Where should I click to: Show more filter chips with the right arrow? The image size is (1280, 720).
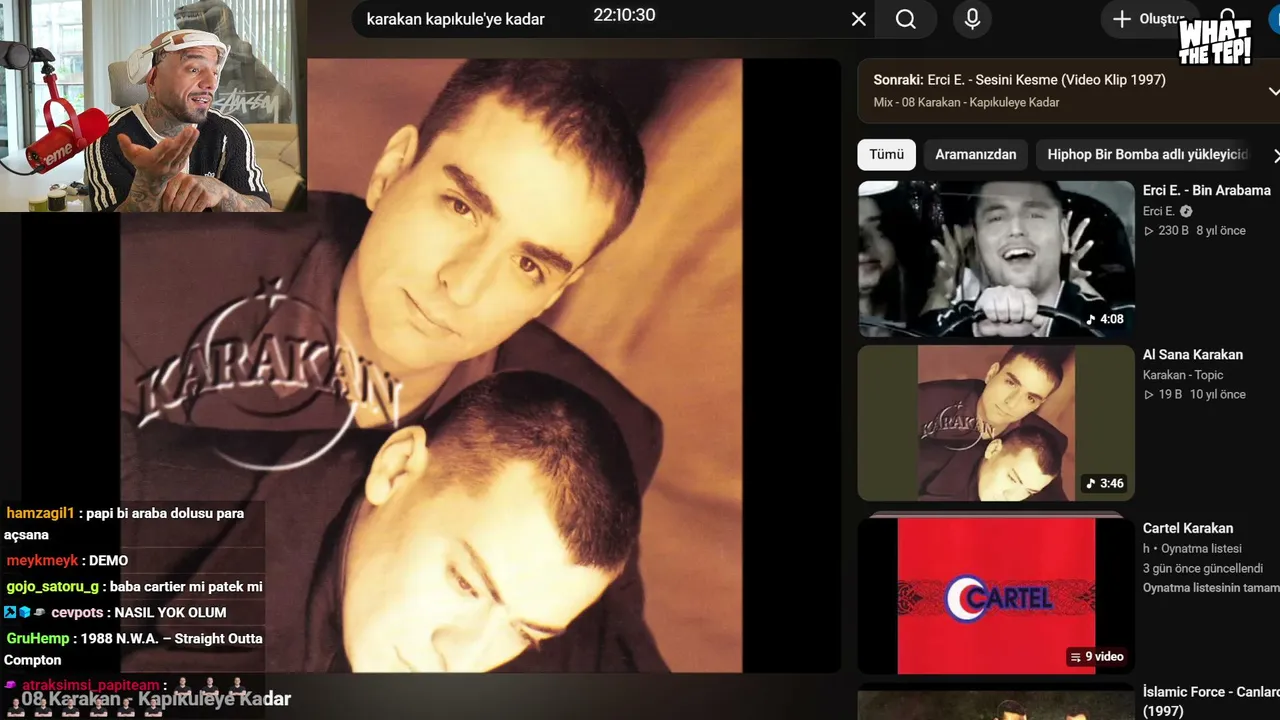1275,155
